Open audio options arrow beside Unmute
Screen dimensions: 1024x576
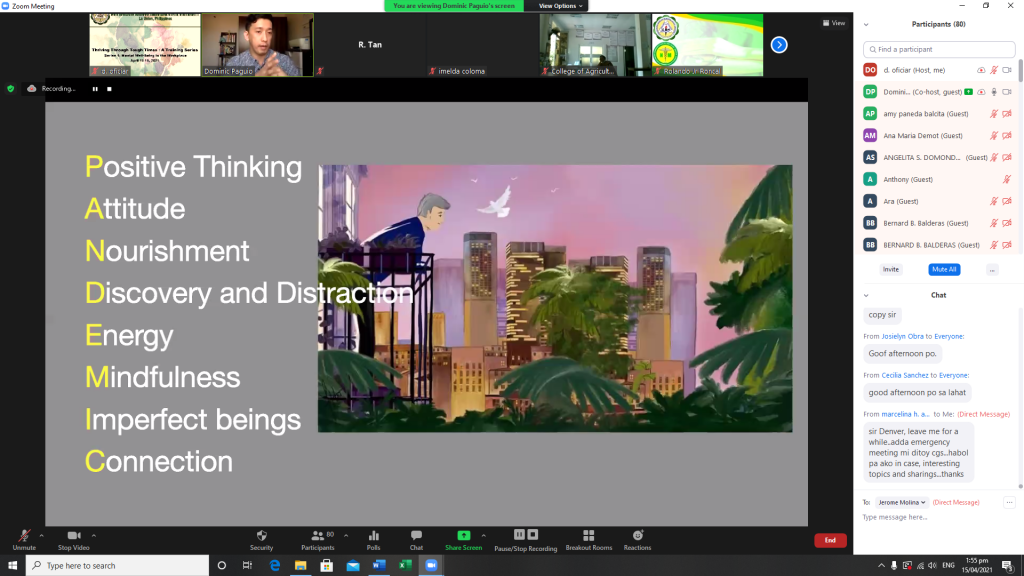point(42,536)
